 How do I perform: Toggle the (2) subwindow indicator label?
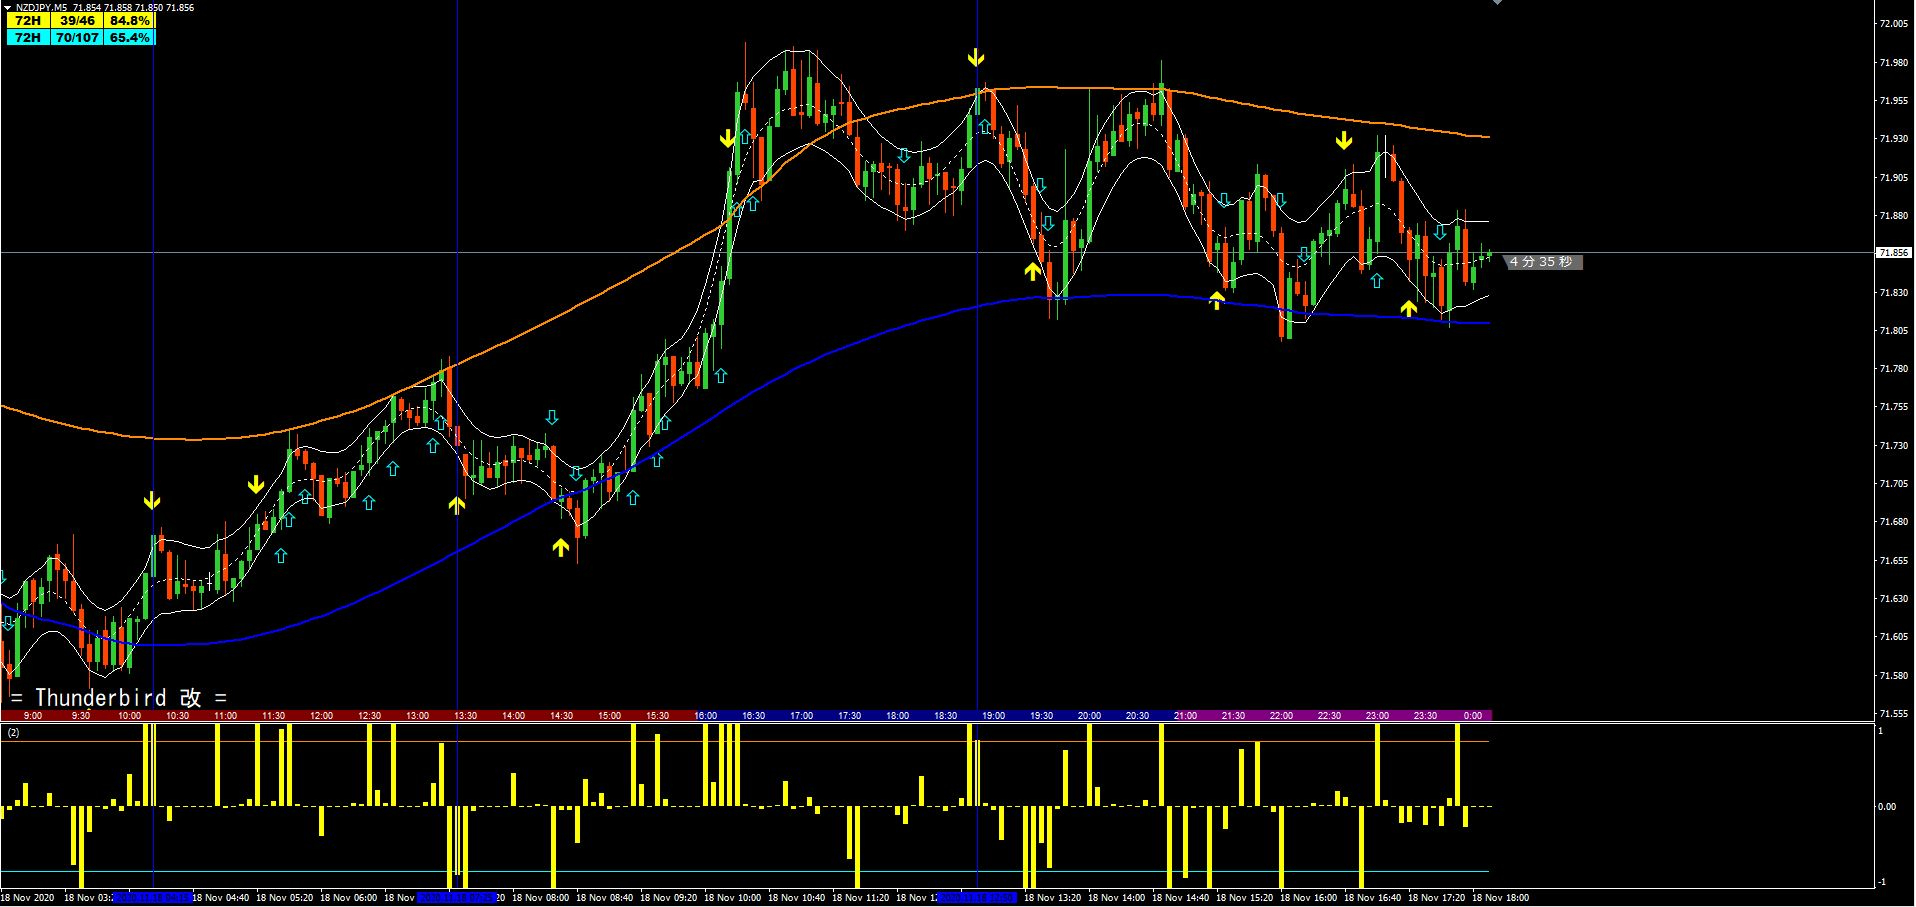[14, 732]
